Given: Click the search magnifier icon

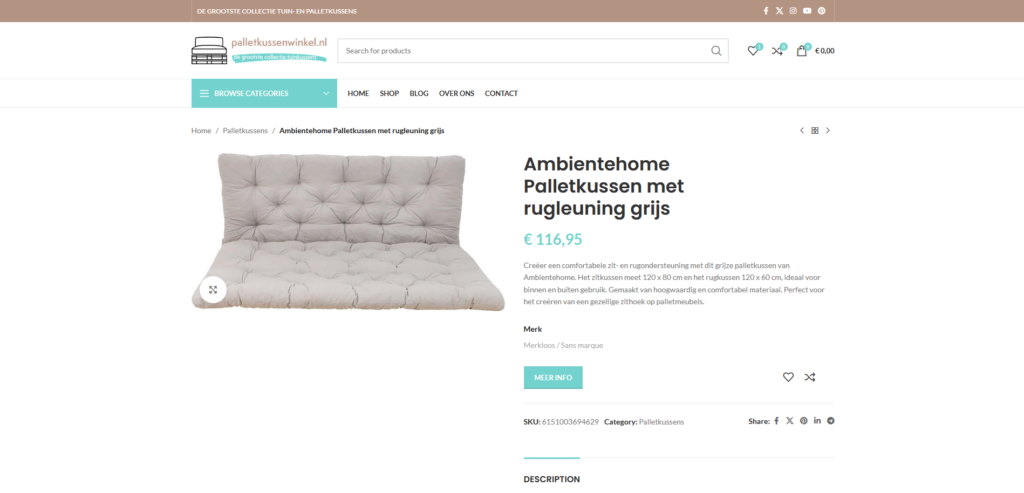Looking at the screenshot, I should pyautogui.click(x=716, y=51).
